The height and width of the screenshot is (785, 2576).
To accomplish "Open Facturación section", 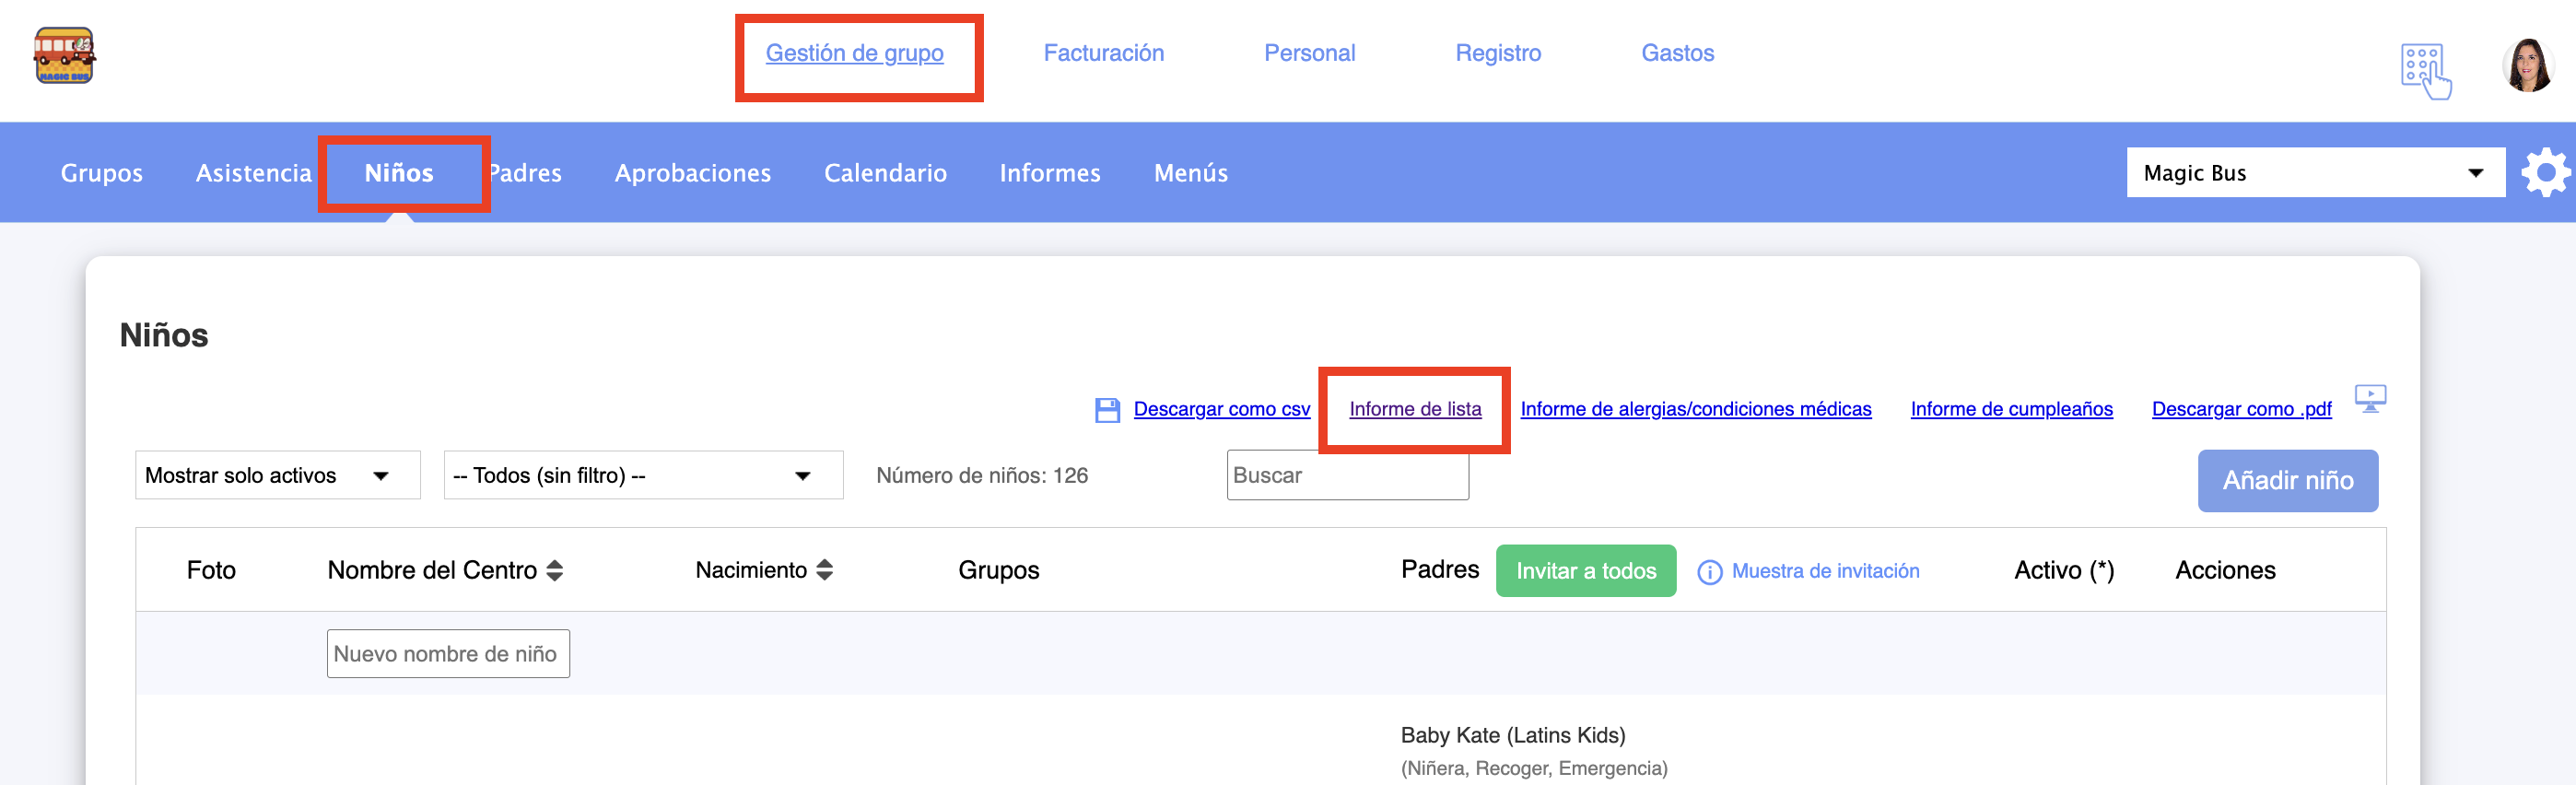I will 1104,53.
